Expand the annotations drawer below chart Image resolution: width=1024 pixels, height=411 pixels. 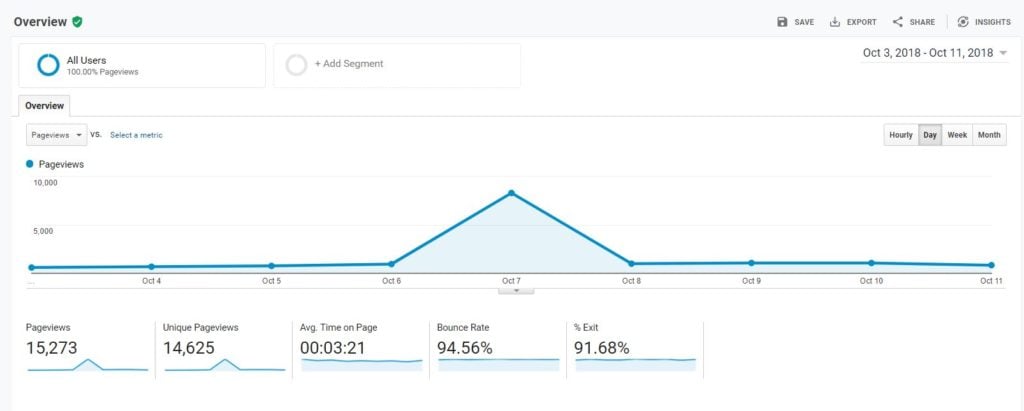click(516, 290)
